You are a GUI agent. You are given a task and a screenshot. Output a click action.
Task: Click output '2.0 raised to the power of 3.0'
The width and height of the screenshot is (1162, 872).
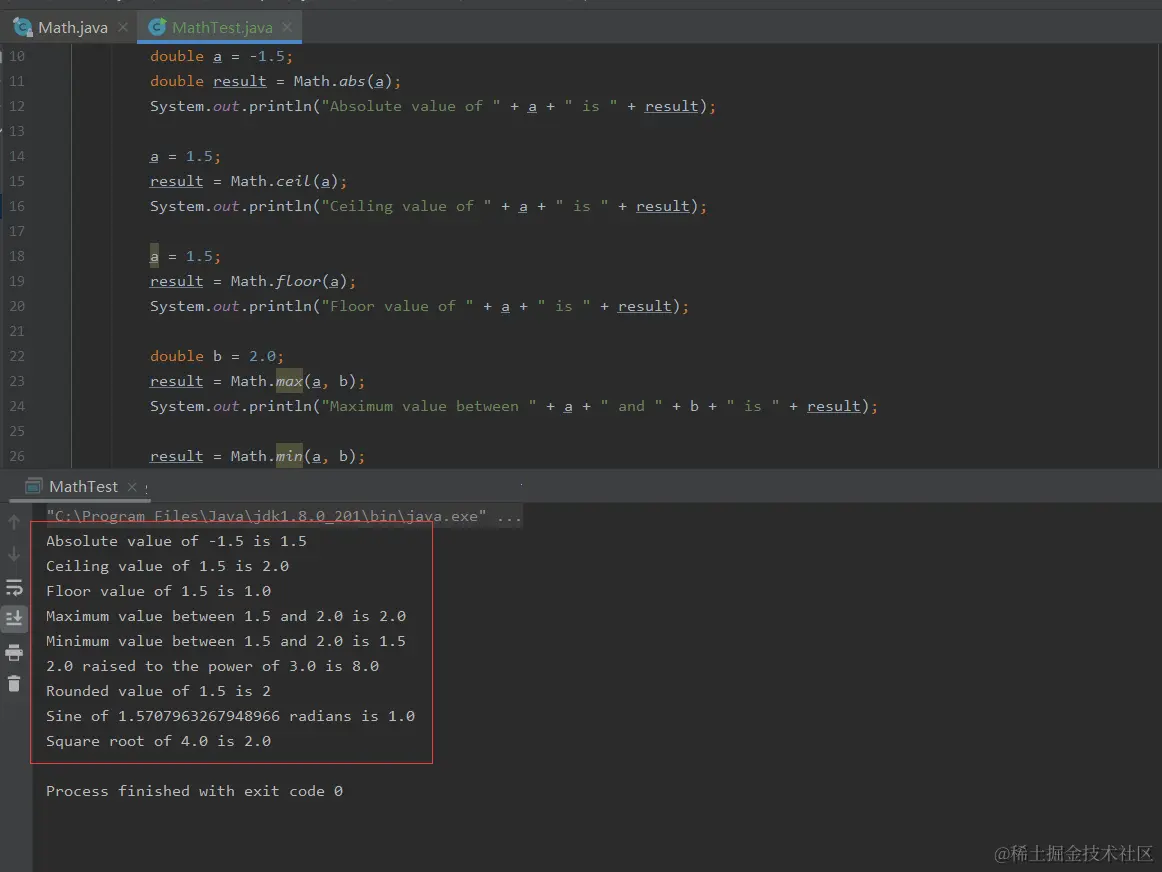pos(181,667)
